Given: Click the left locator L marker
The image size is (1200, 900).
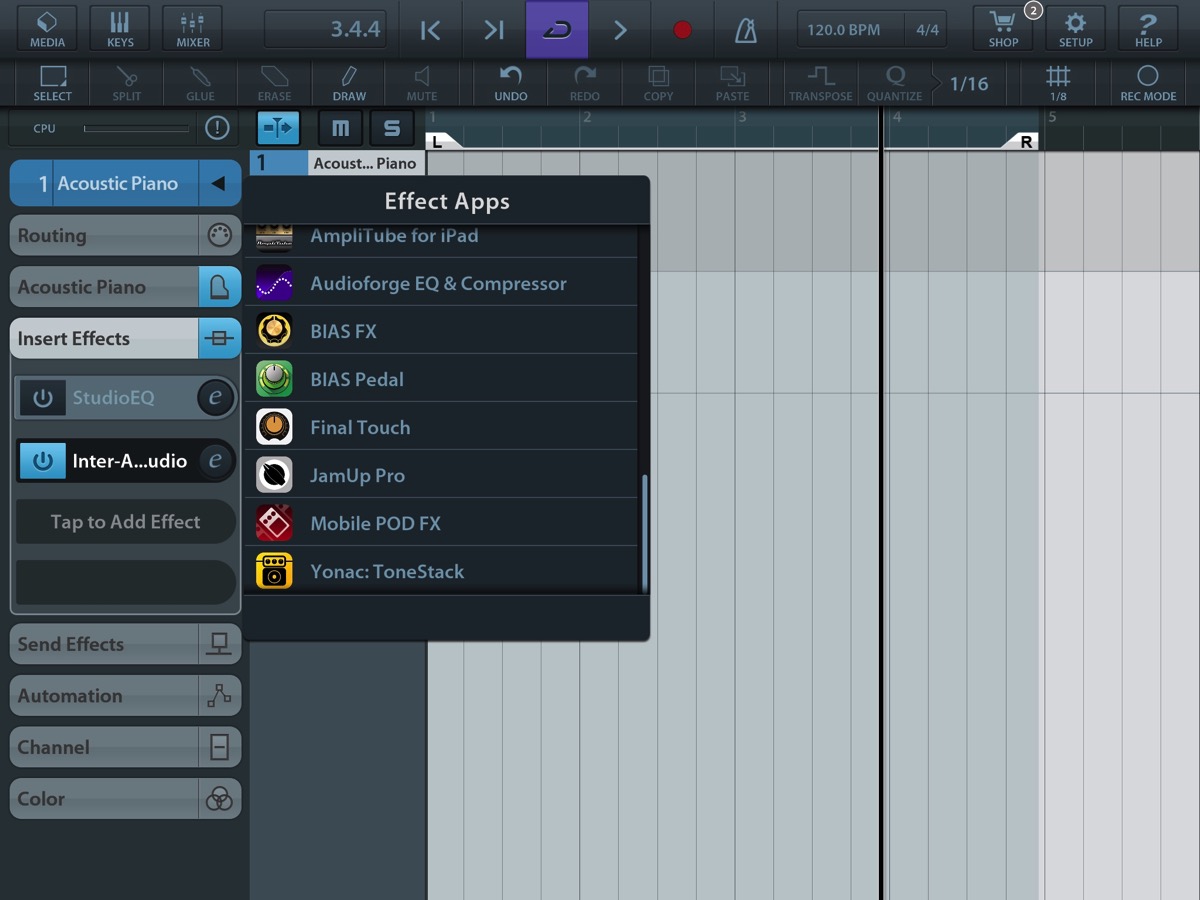Looking at the screenshot, I should click(441, 141).
